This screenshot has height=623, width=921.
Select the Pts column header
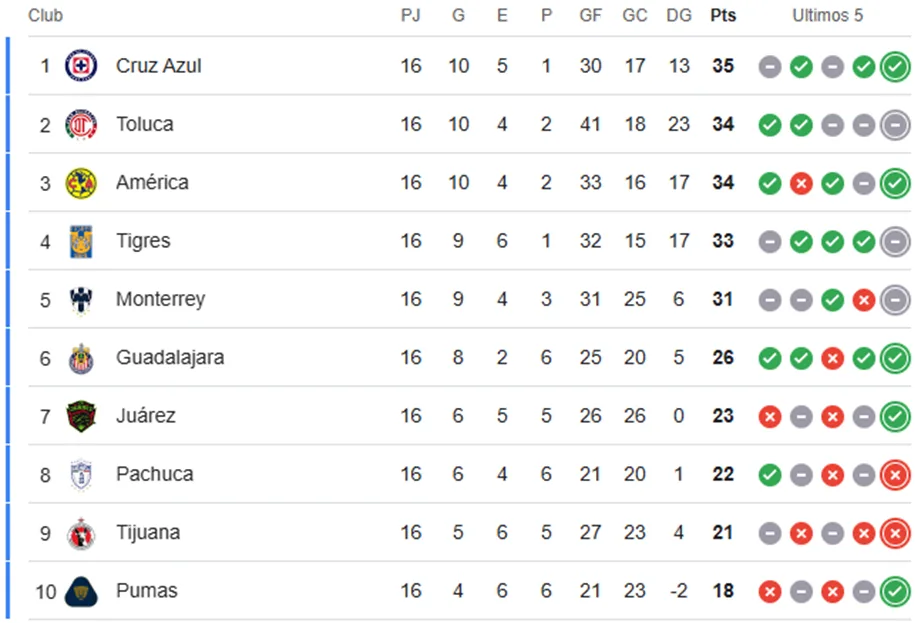point(723,16)
